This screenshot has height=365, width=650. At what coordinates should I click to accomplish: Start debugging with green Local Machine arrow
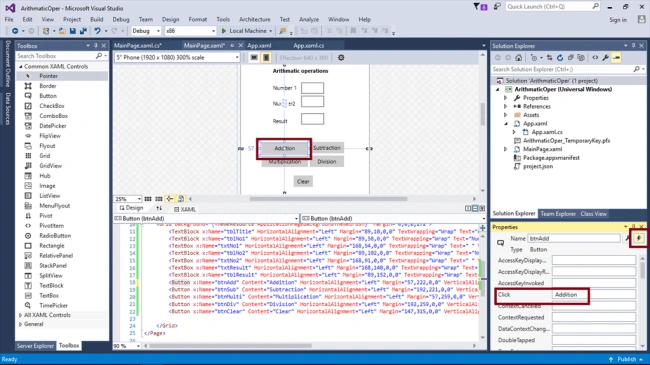click(224, 31)
